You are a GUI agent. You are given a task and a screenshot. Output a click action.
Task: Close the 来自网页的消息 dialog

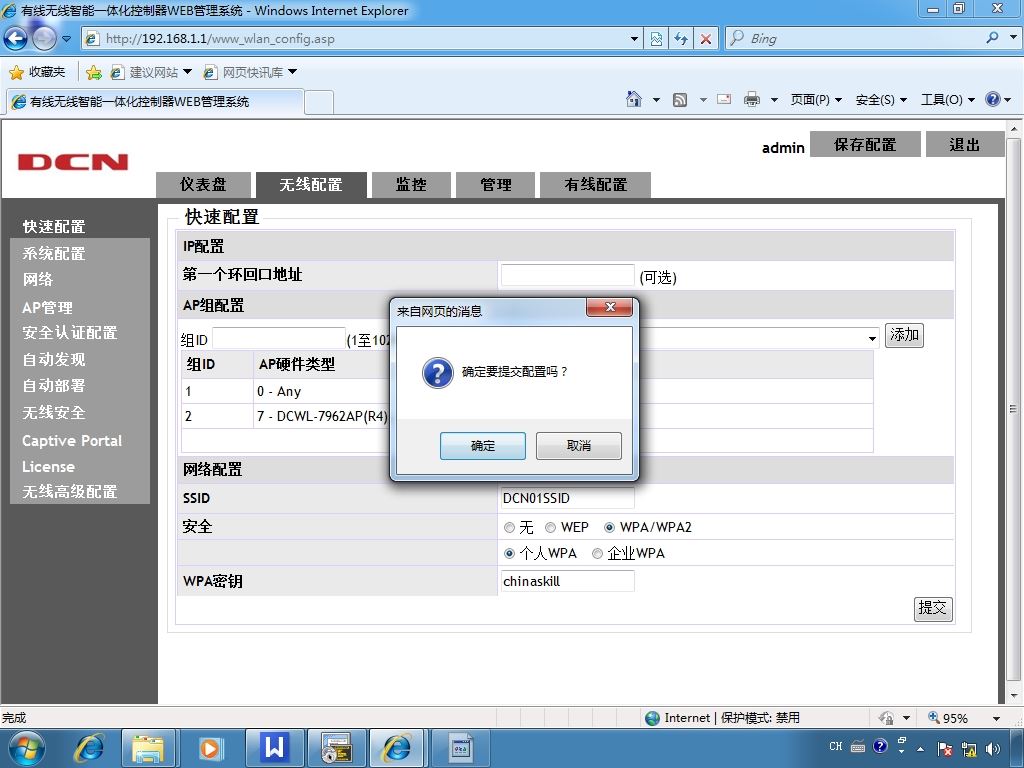[x=609, y=307]
